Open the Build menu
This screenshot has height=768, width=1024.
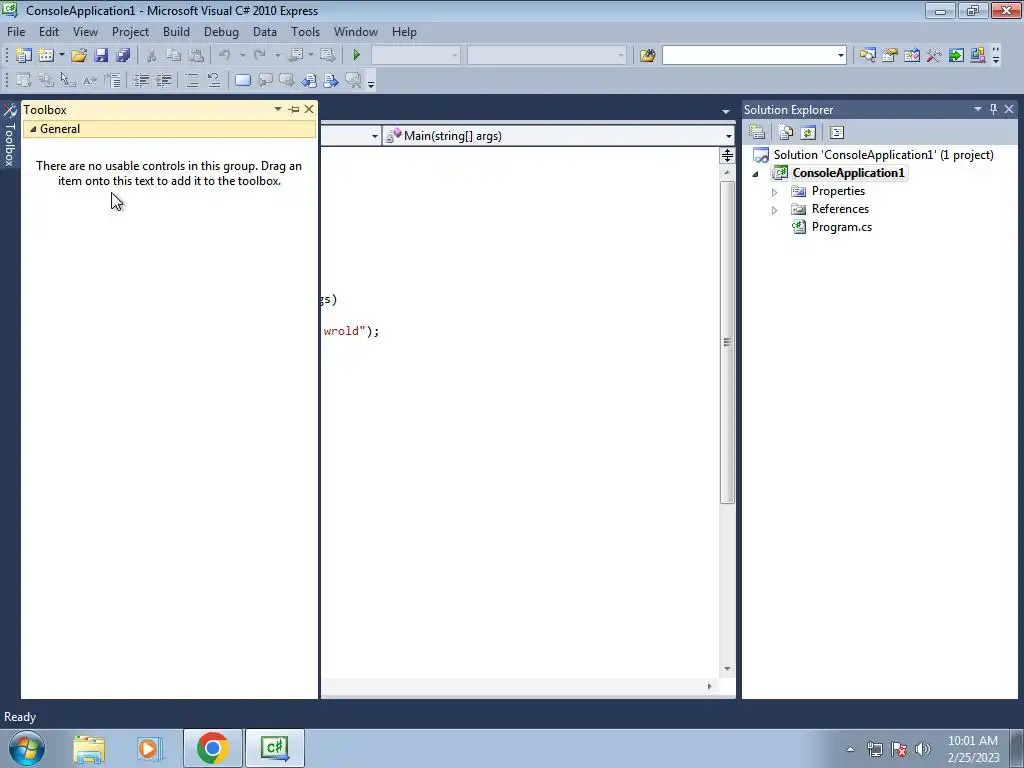(176, 32)
